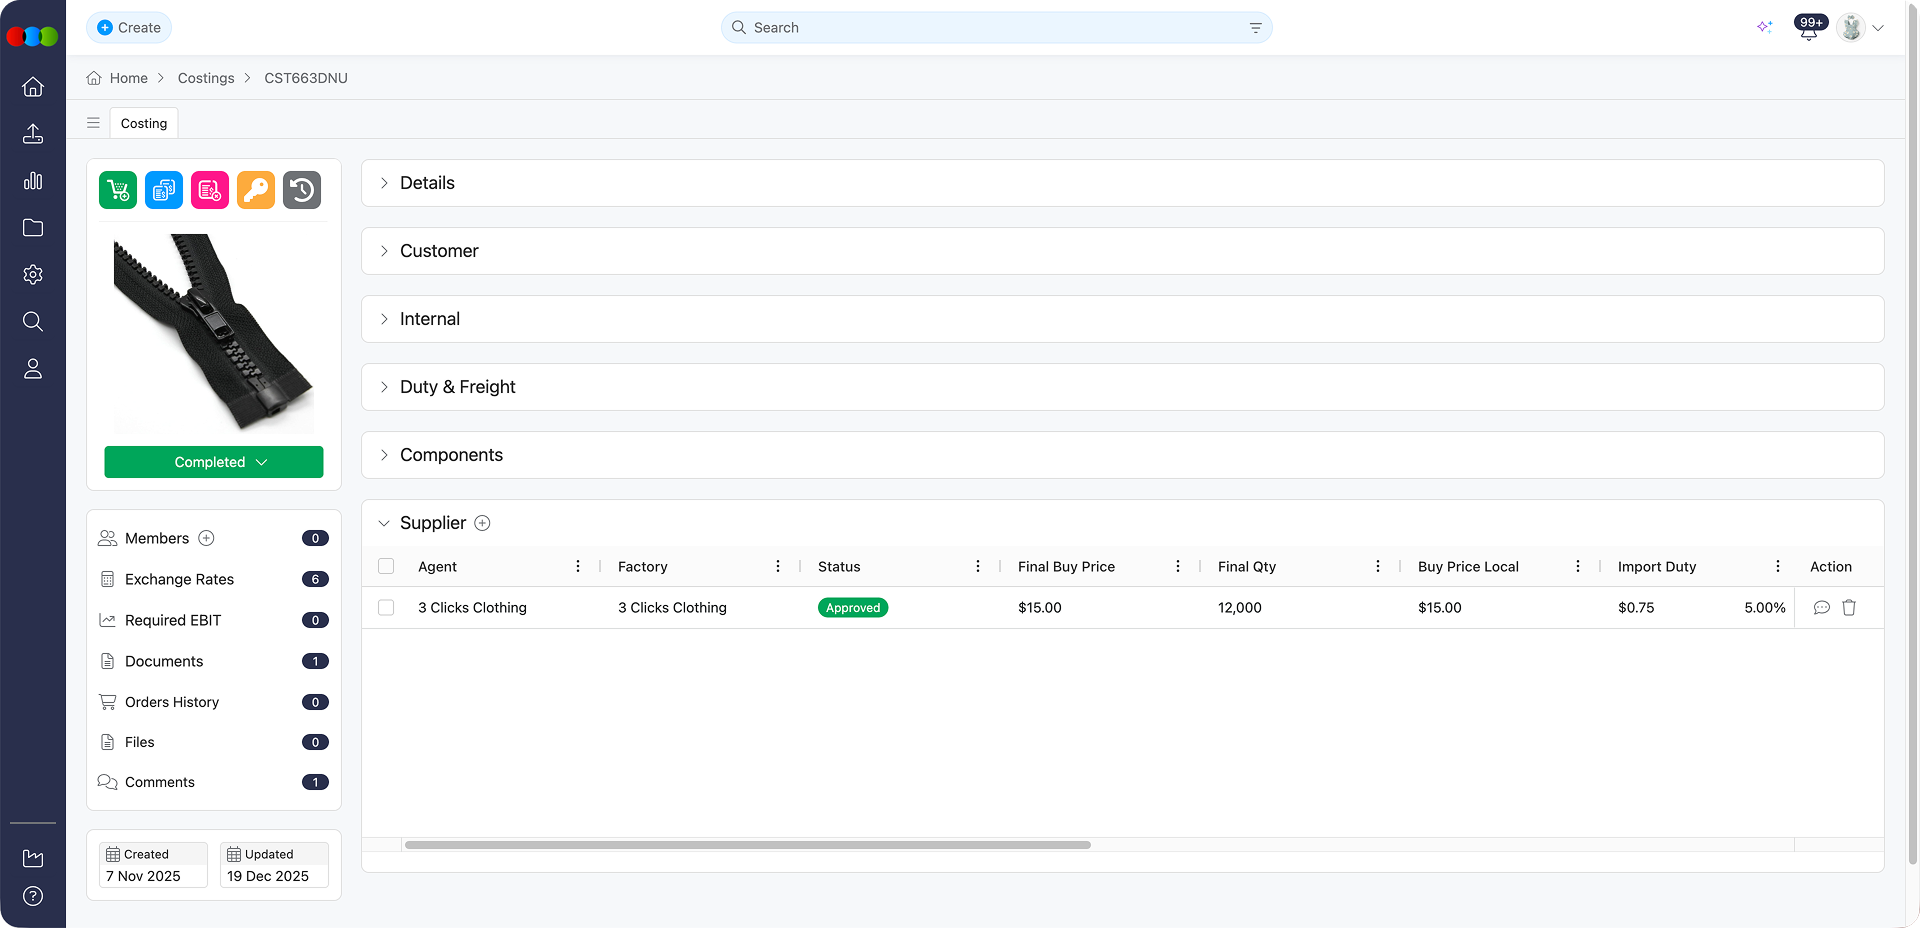Click the supplier table horizontal scrollbar
Screen dimensions: 1920x928
(x=747, y=845)
